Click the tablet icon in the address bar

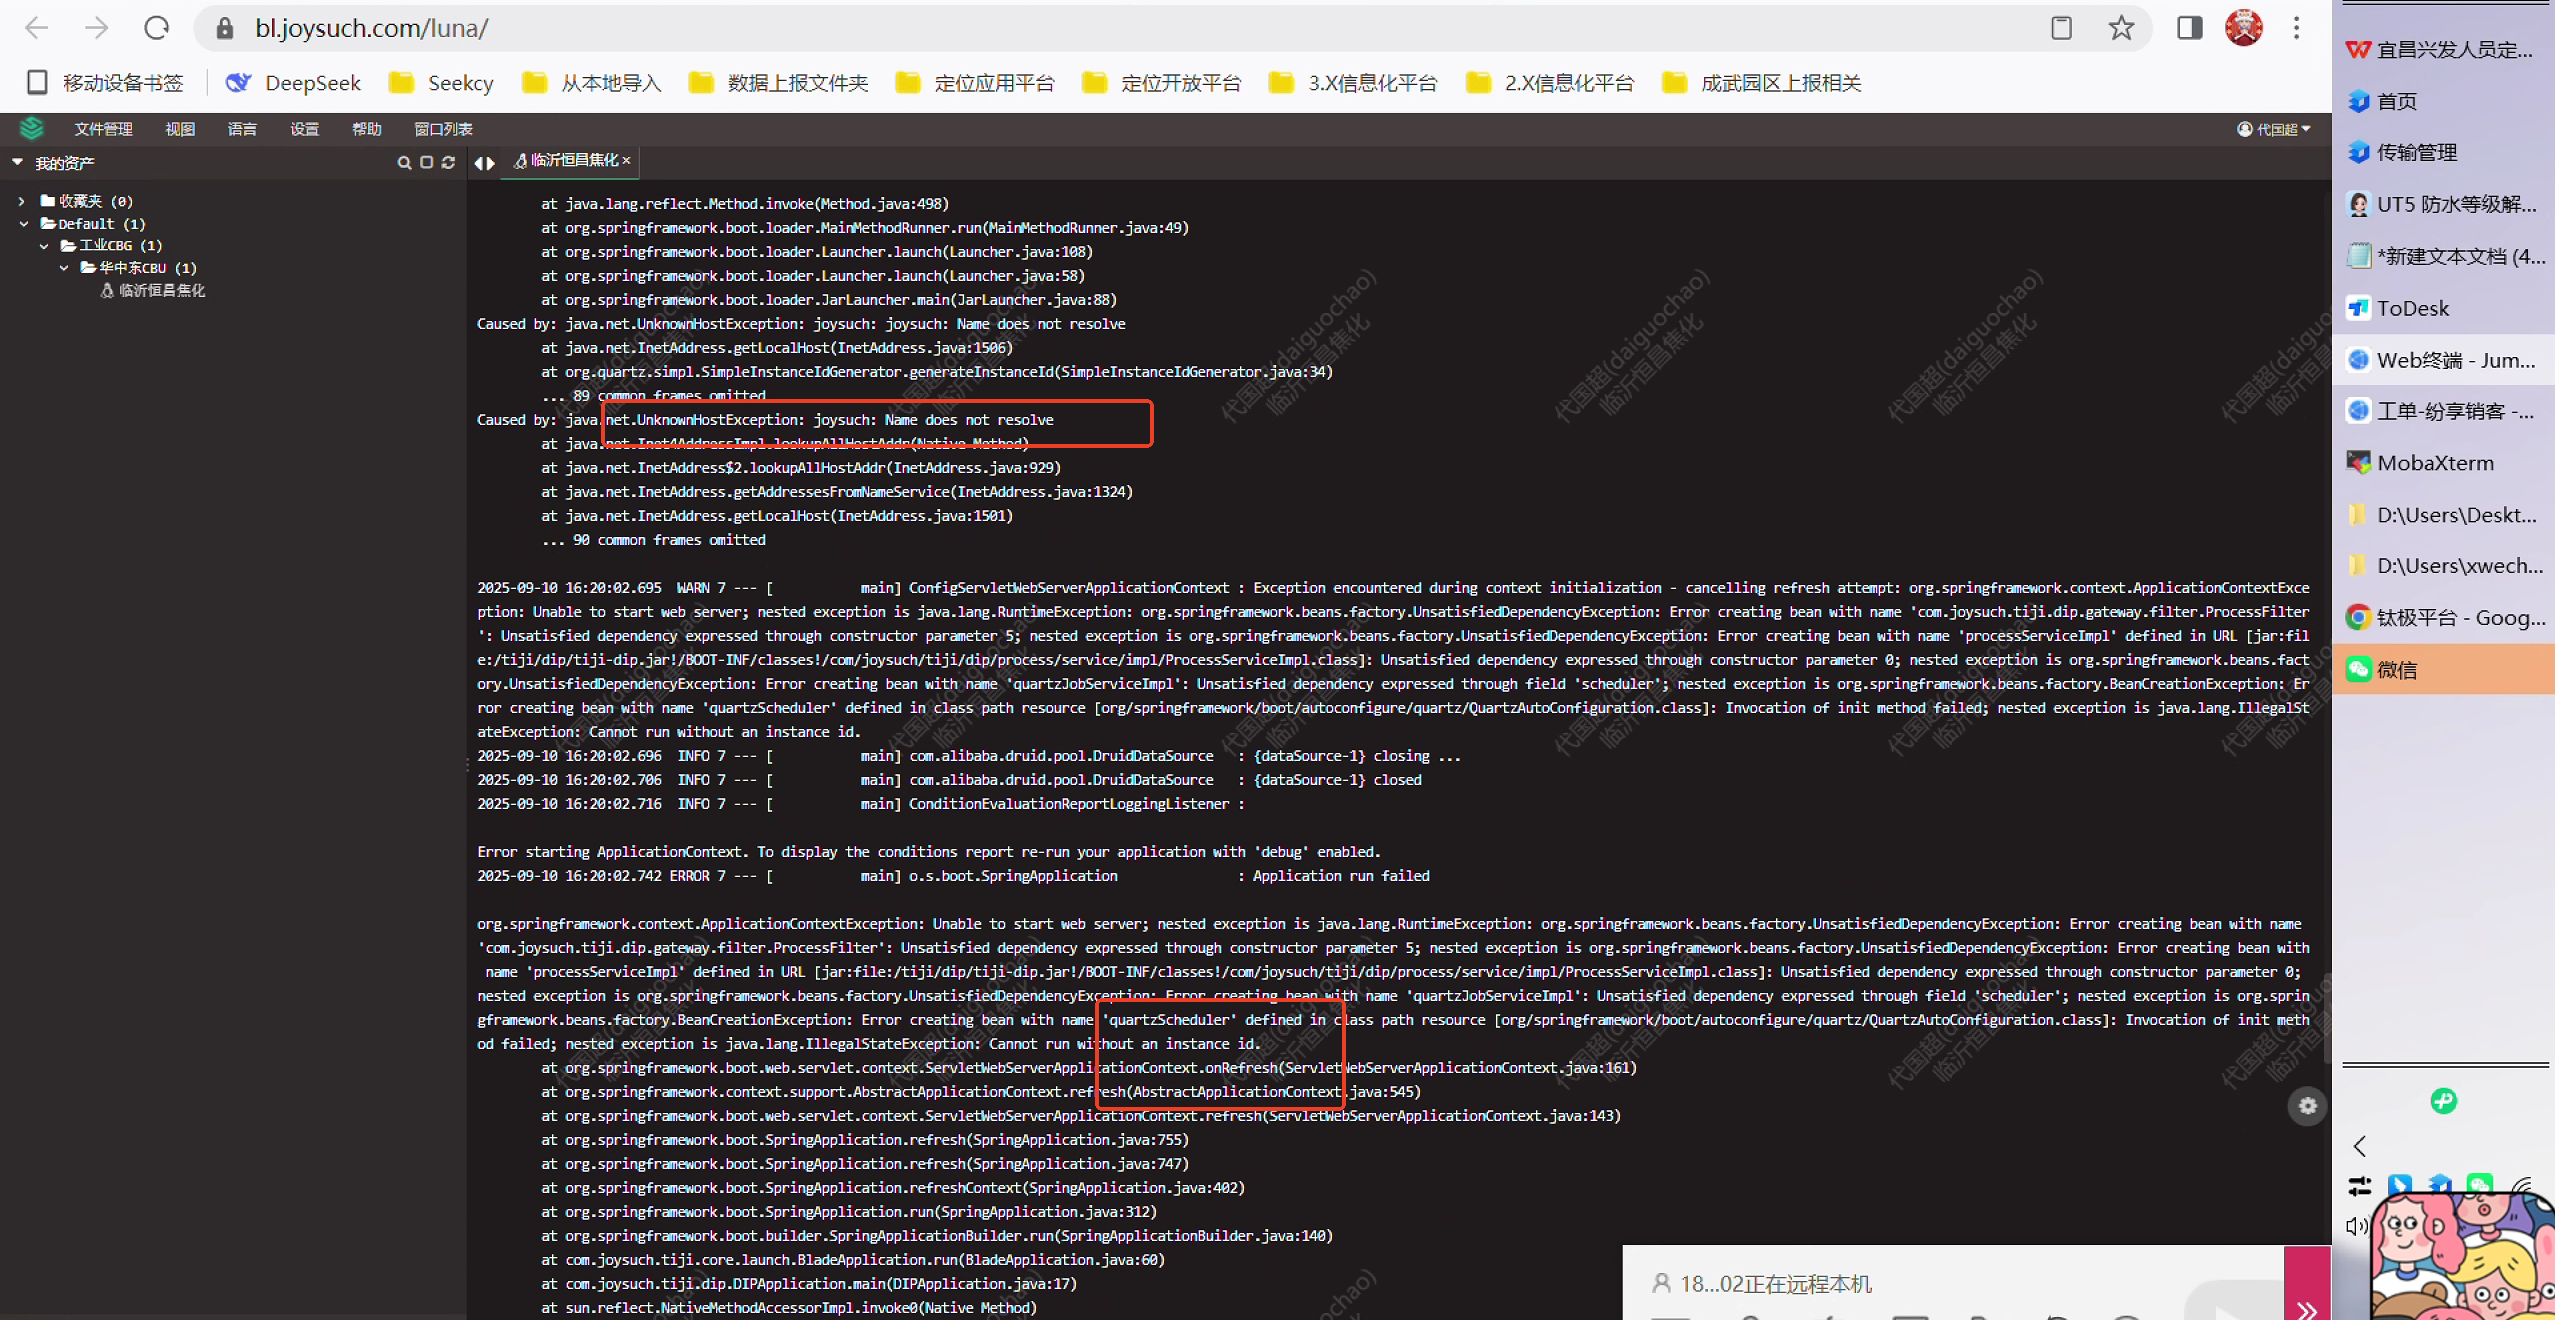click(2061, 28)
